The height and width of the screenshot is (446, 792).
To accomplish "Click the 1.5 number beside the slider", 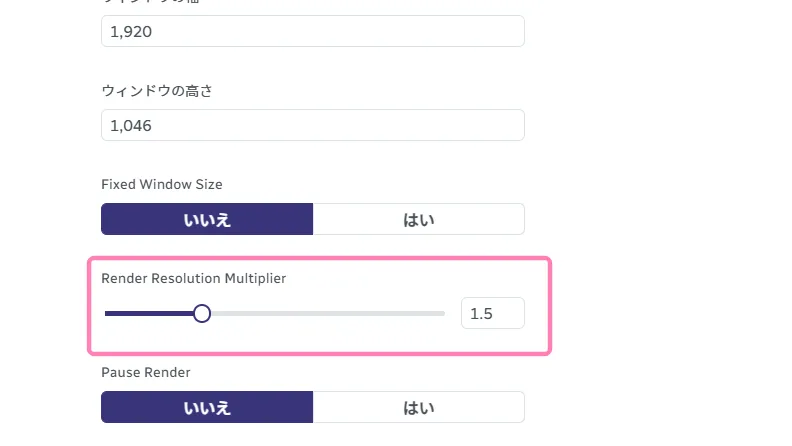I will point(481,314).
